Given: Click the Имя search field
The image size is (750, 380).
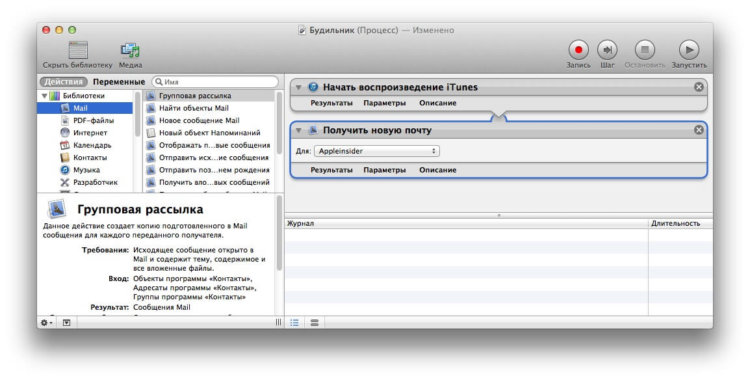Looking at the screenshot, I should tap(215, 82).
